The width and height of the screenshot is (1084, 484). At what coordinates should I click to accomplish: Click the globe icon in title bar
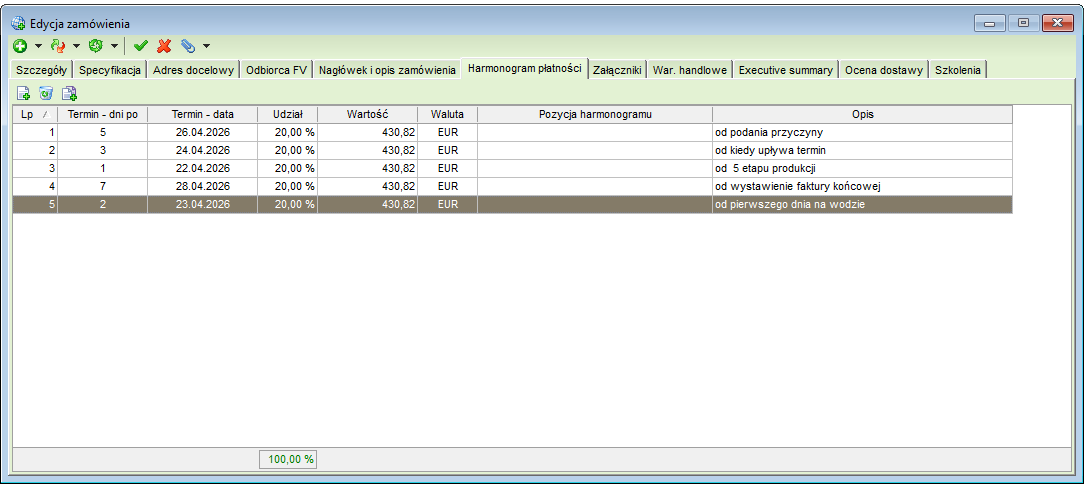pyautogui.click(x=19, y=24)
